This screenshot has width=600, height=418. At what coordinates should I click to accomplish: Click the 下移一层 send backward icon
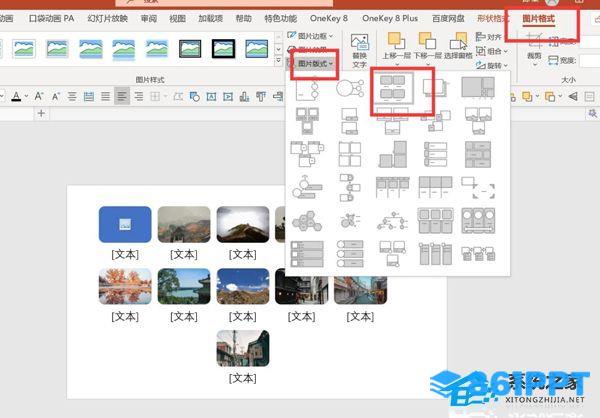coord(427,41)
